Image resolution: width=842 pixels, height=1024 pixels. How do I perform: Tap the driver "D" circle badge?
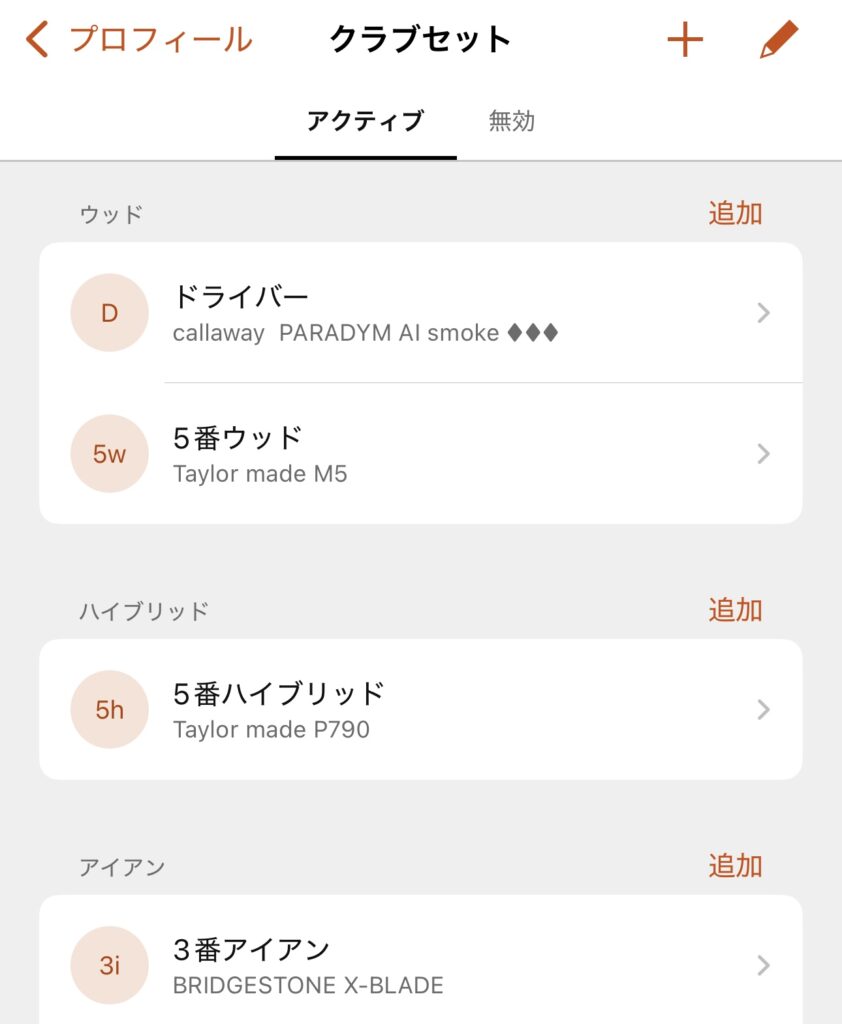[x=110, y=313]
